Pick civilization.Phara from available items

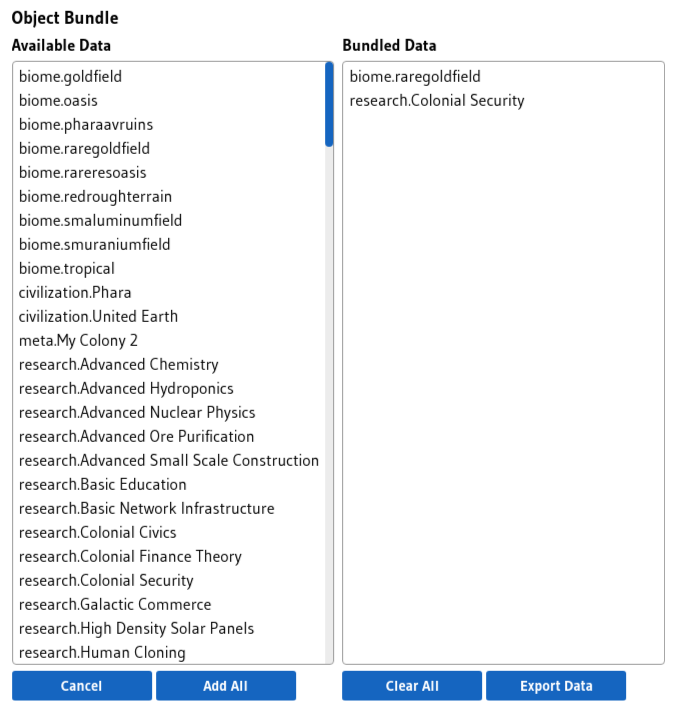(169, 293)
